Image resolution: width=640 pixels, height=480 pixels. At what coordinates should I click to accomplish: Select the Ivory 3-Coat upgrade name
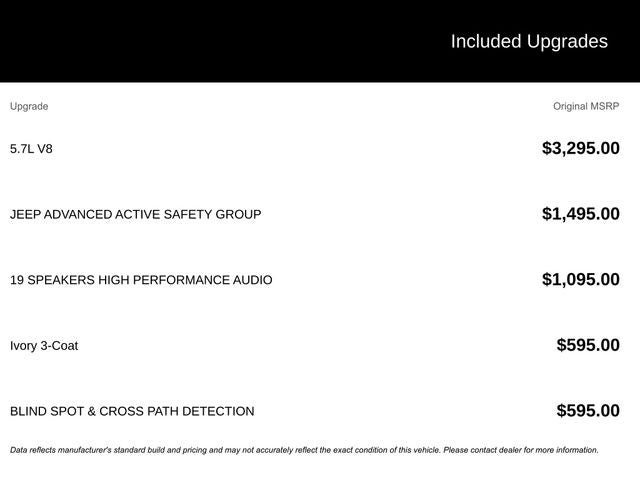[x=44, y=346]
